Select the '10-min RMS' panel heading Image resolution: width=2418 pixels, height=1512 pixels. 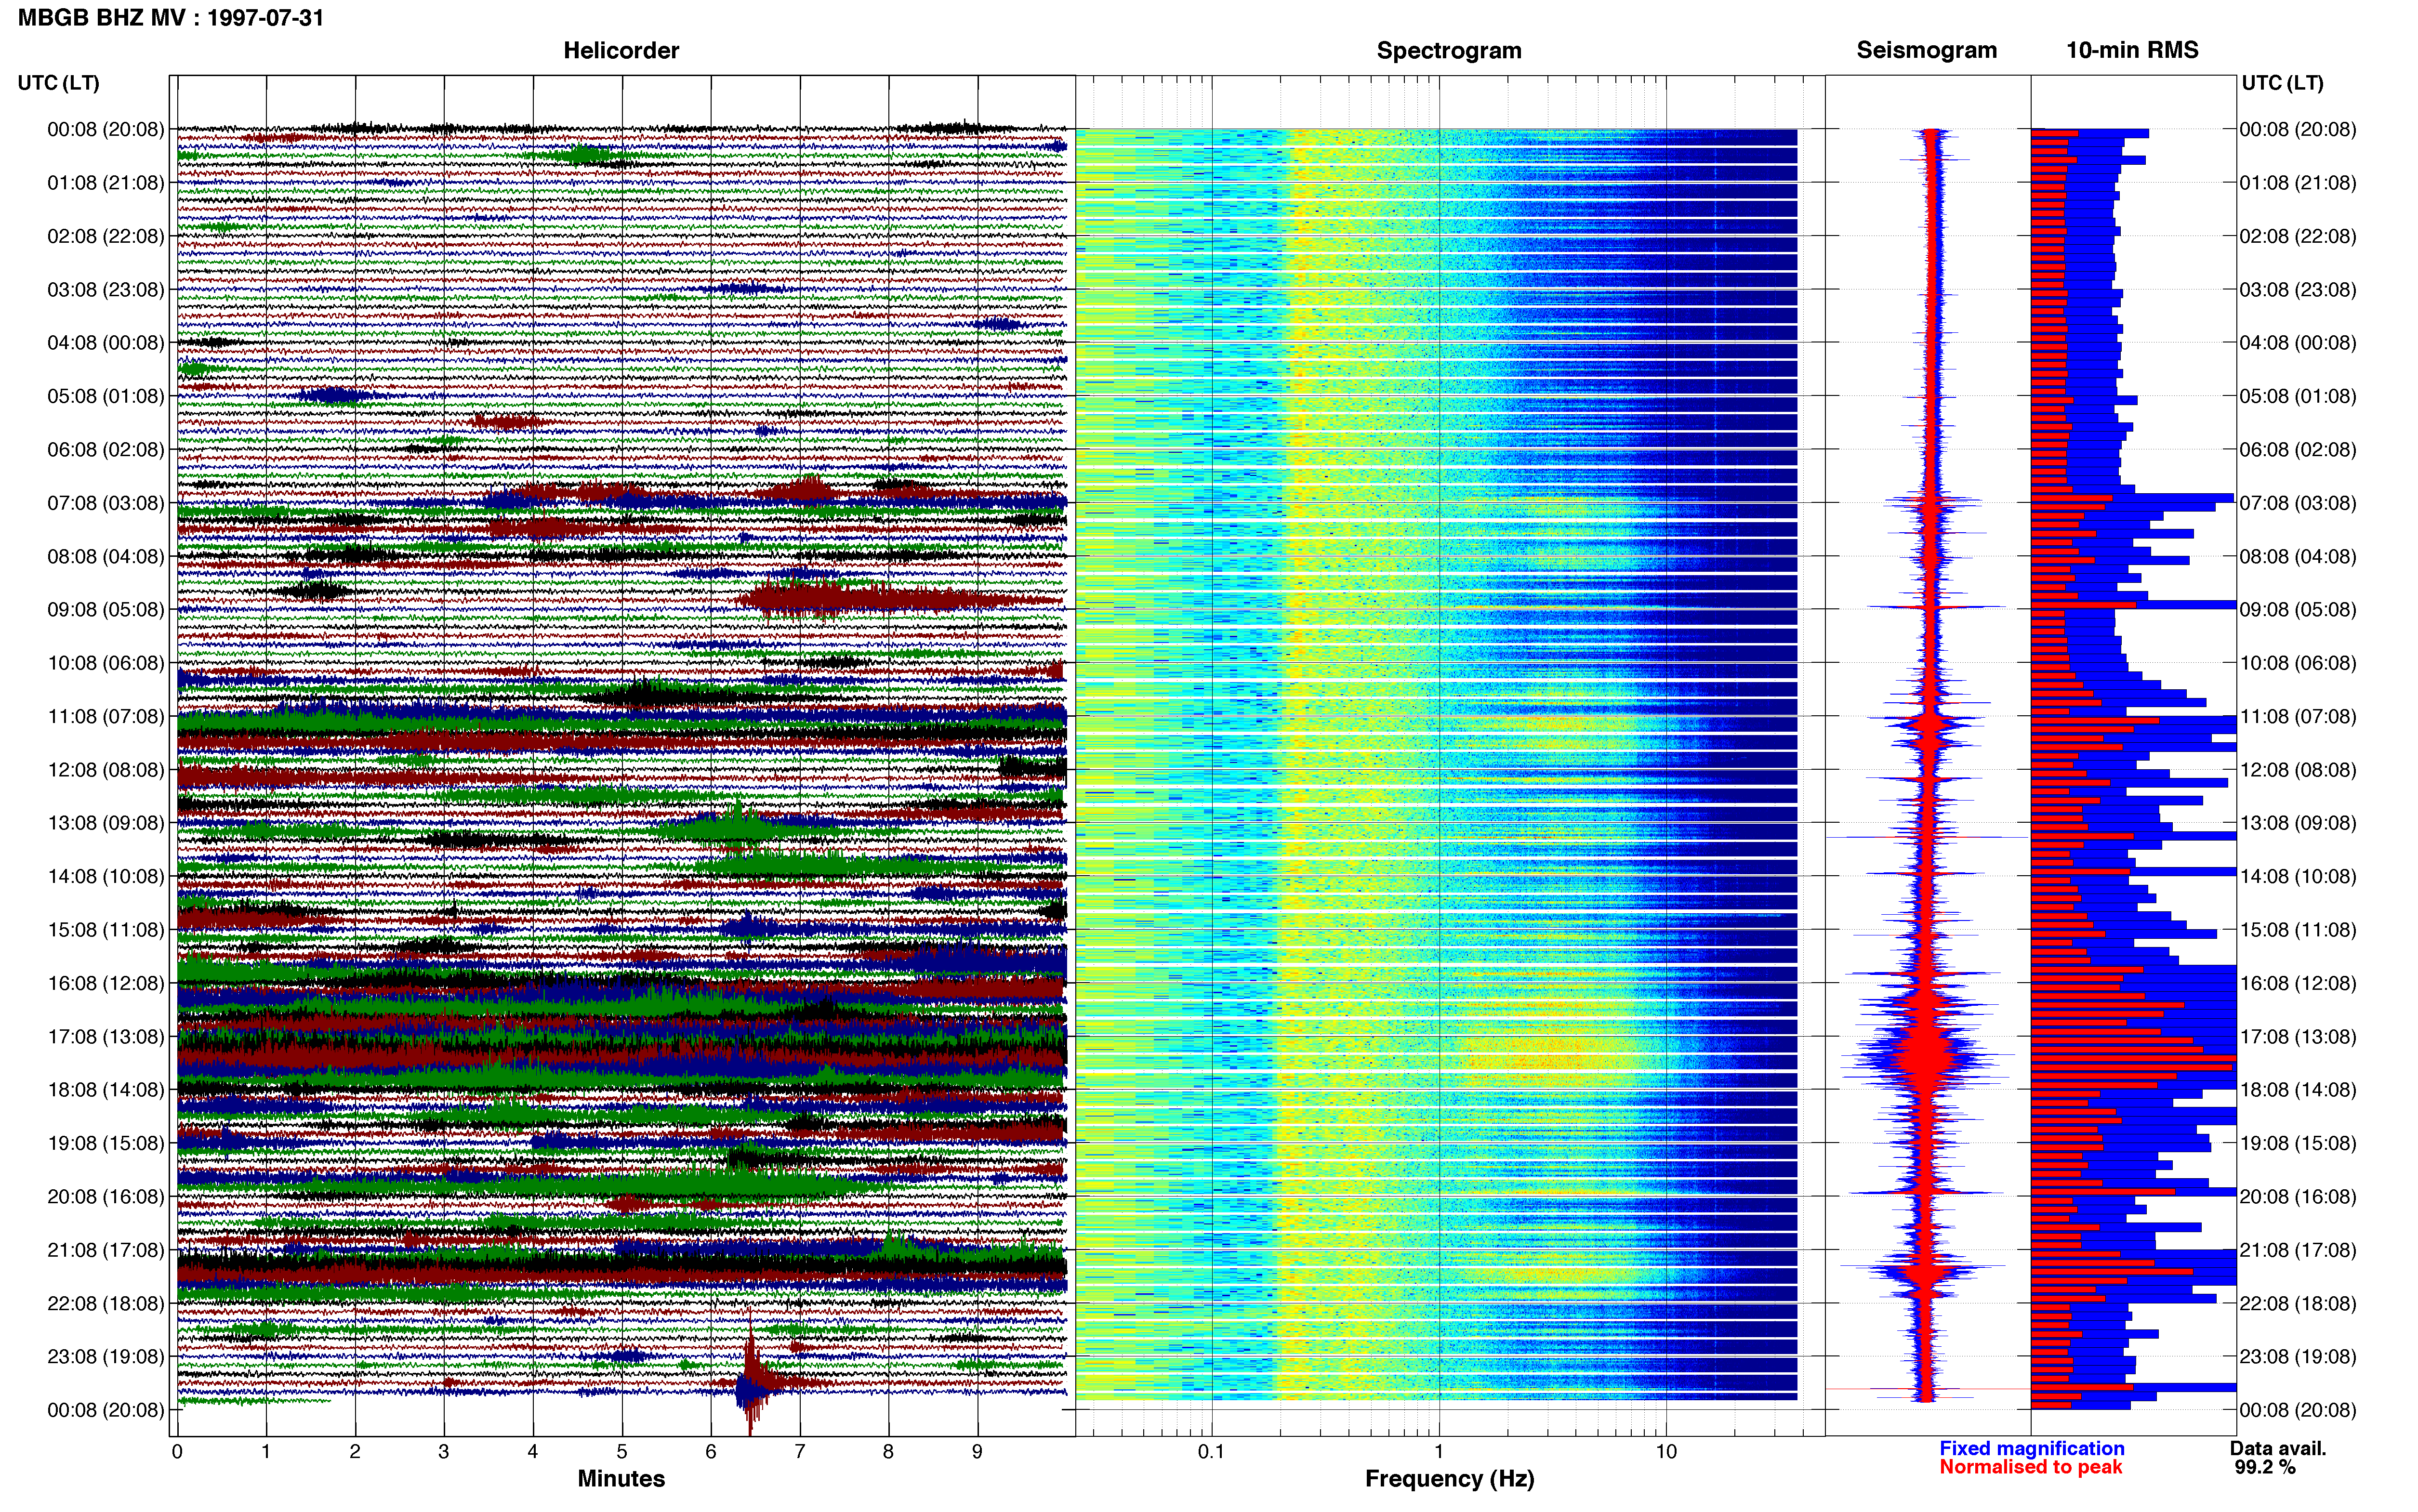pos(2132,50)
